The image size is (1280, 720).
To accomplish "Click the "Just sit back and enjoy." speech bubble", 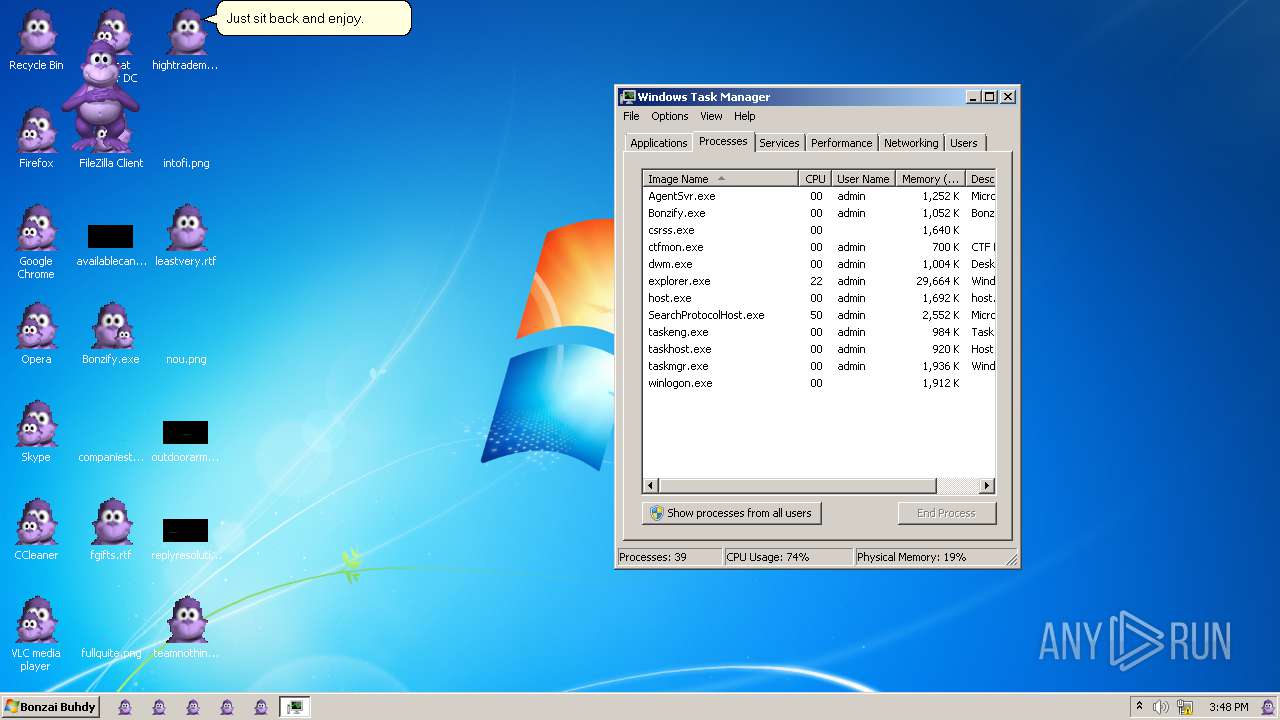I will coord(308,18).
